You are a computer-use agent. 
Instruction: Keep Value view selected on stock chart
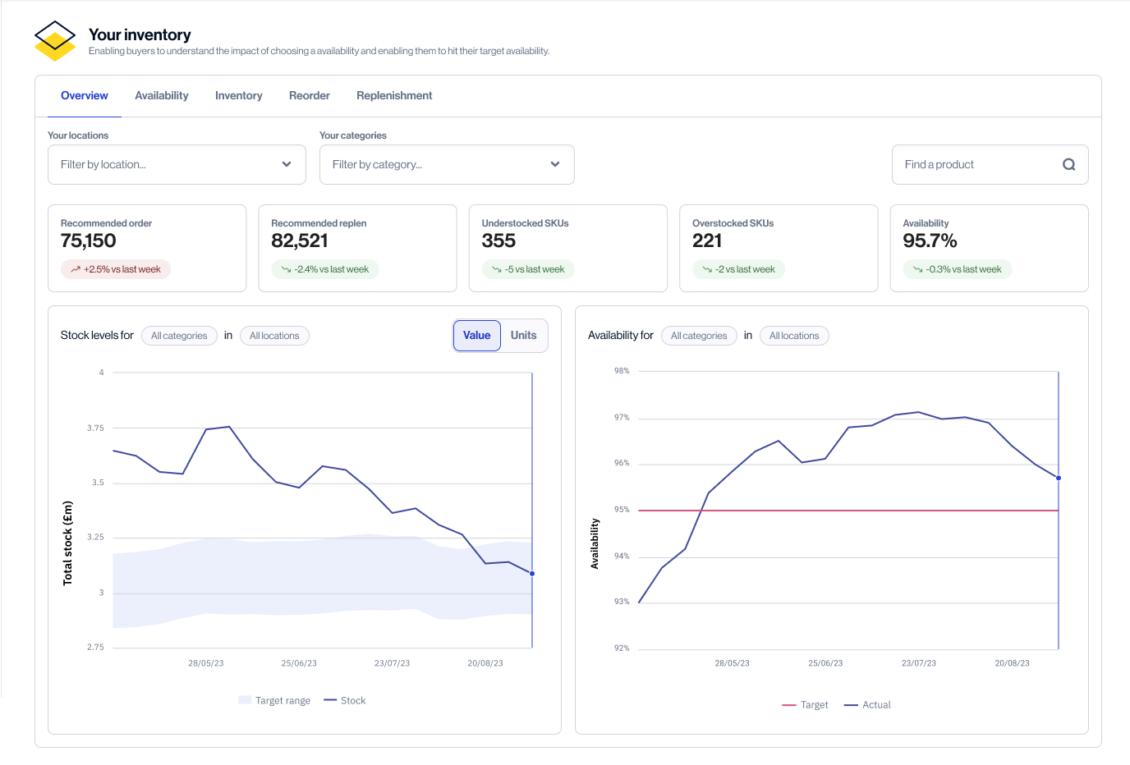pos(477,335)
